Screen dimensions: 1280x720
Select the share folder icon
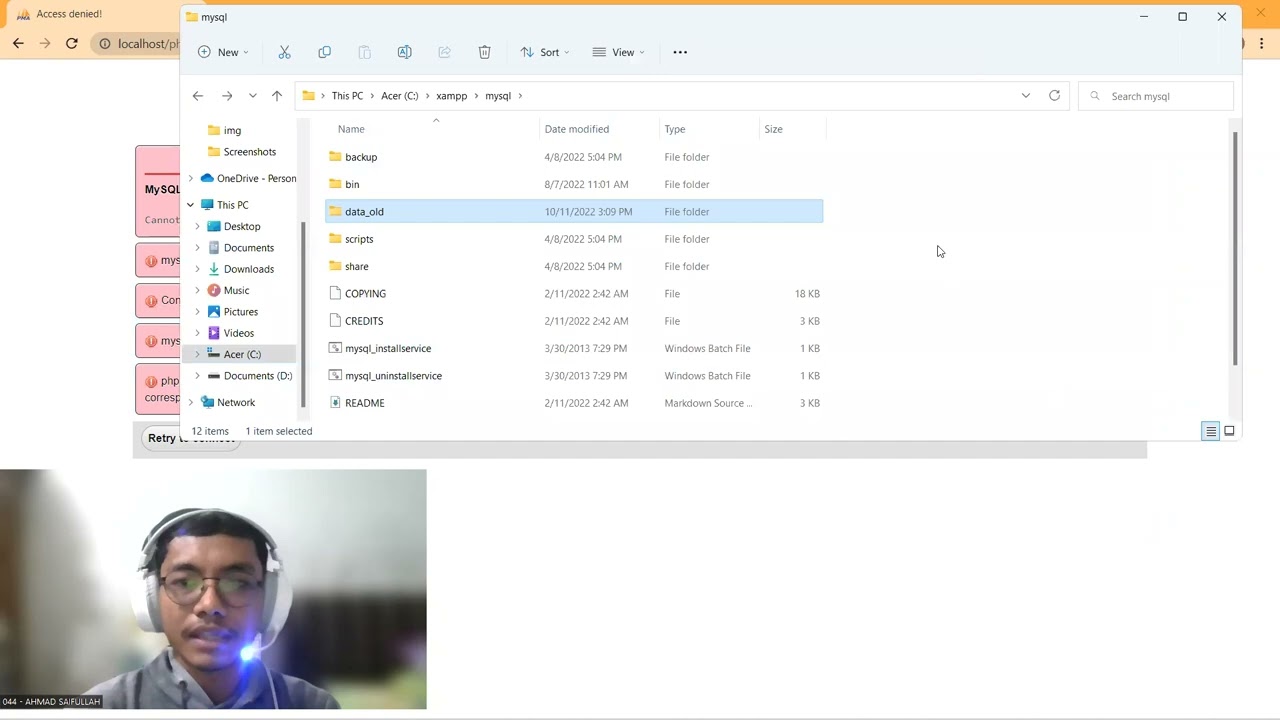point(335,266)
